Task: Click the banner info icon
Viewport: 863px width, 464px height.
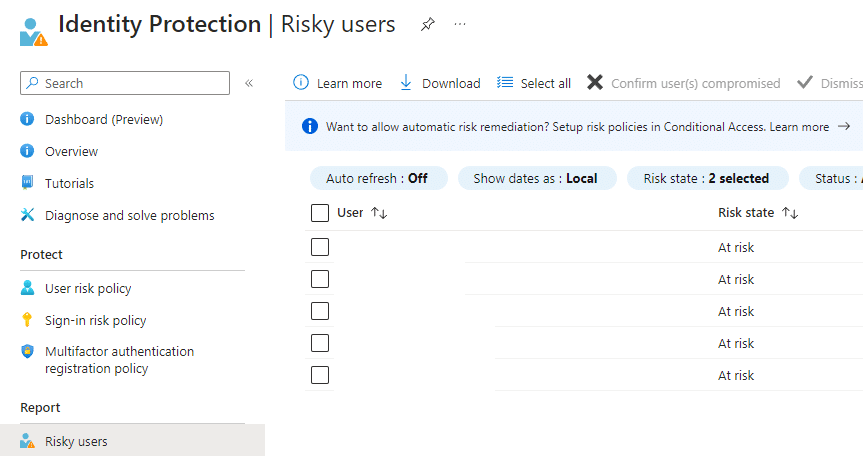Action: coord(310,127)
